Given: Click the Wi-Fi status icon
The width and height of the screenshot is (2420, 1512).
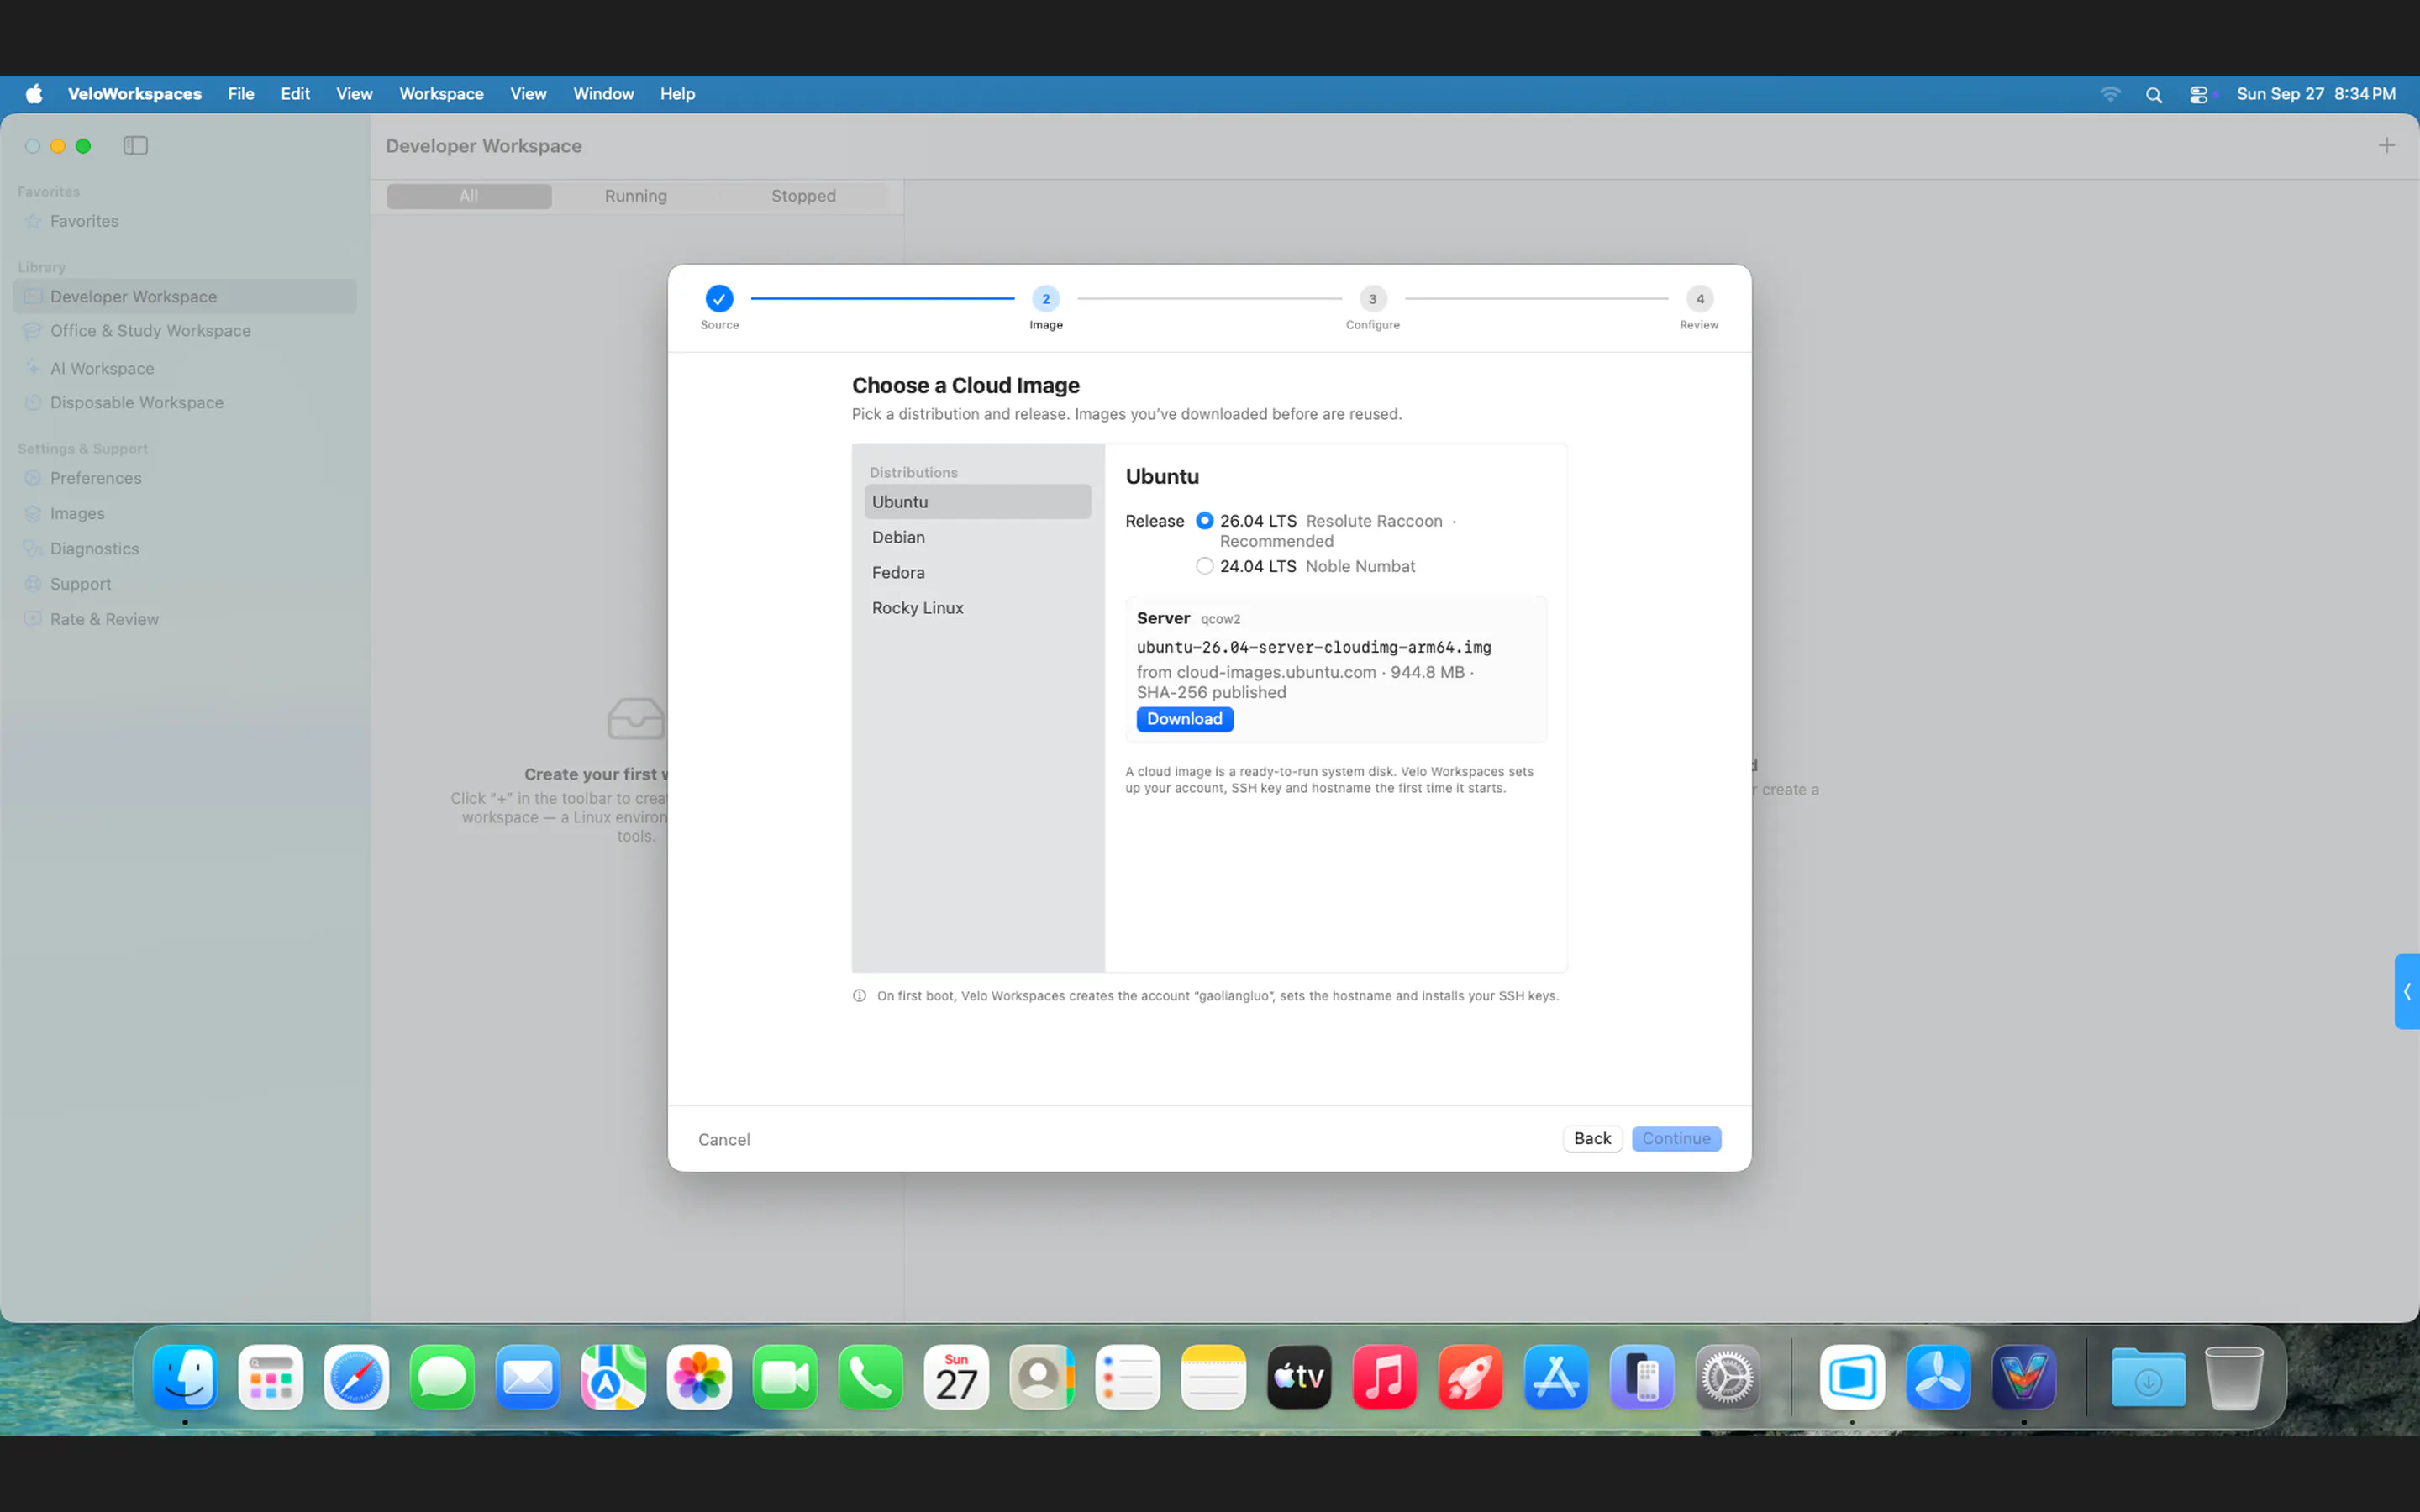Looking at the screenshot, I should coord(2110,94).
